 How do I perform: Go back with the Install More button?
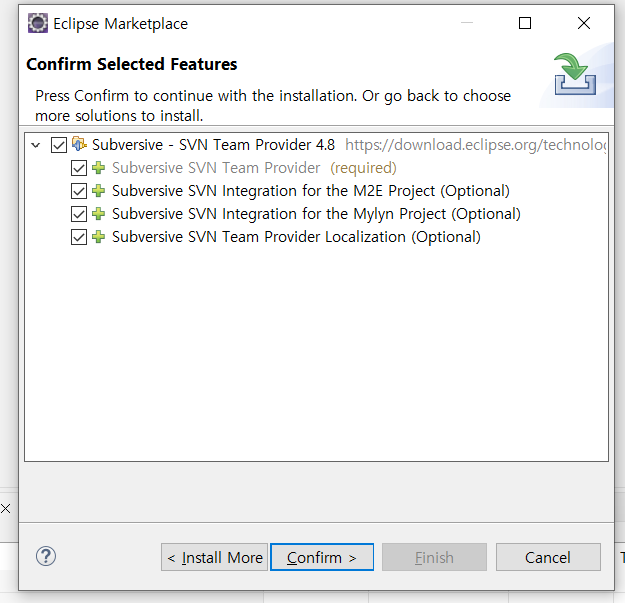coord(214,557)
